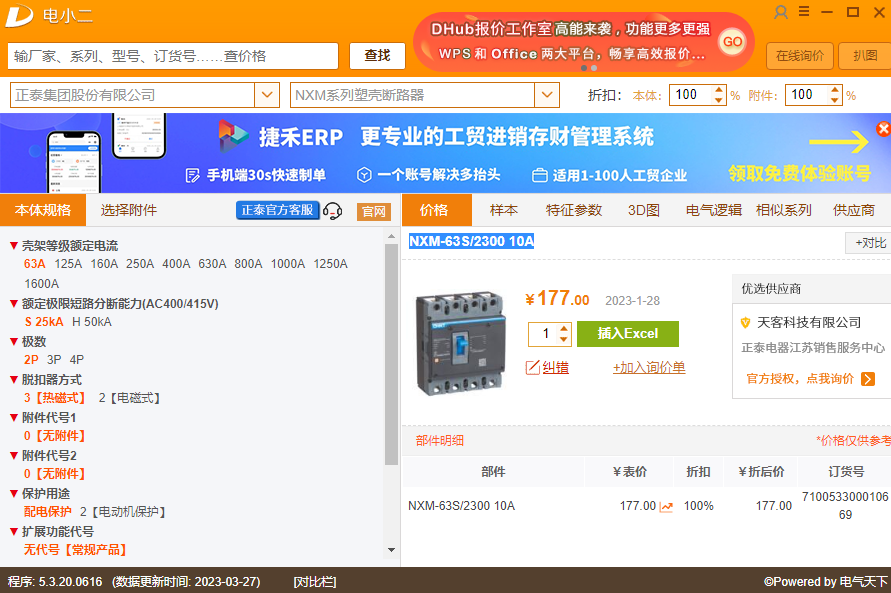Open the 3D图 tab
This screenshot has width=891, height=593.
(643, 210)
